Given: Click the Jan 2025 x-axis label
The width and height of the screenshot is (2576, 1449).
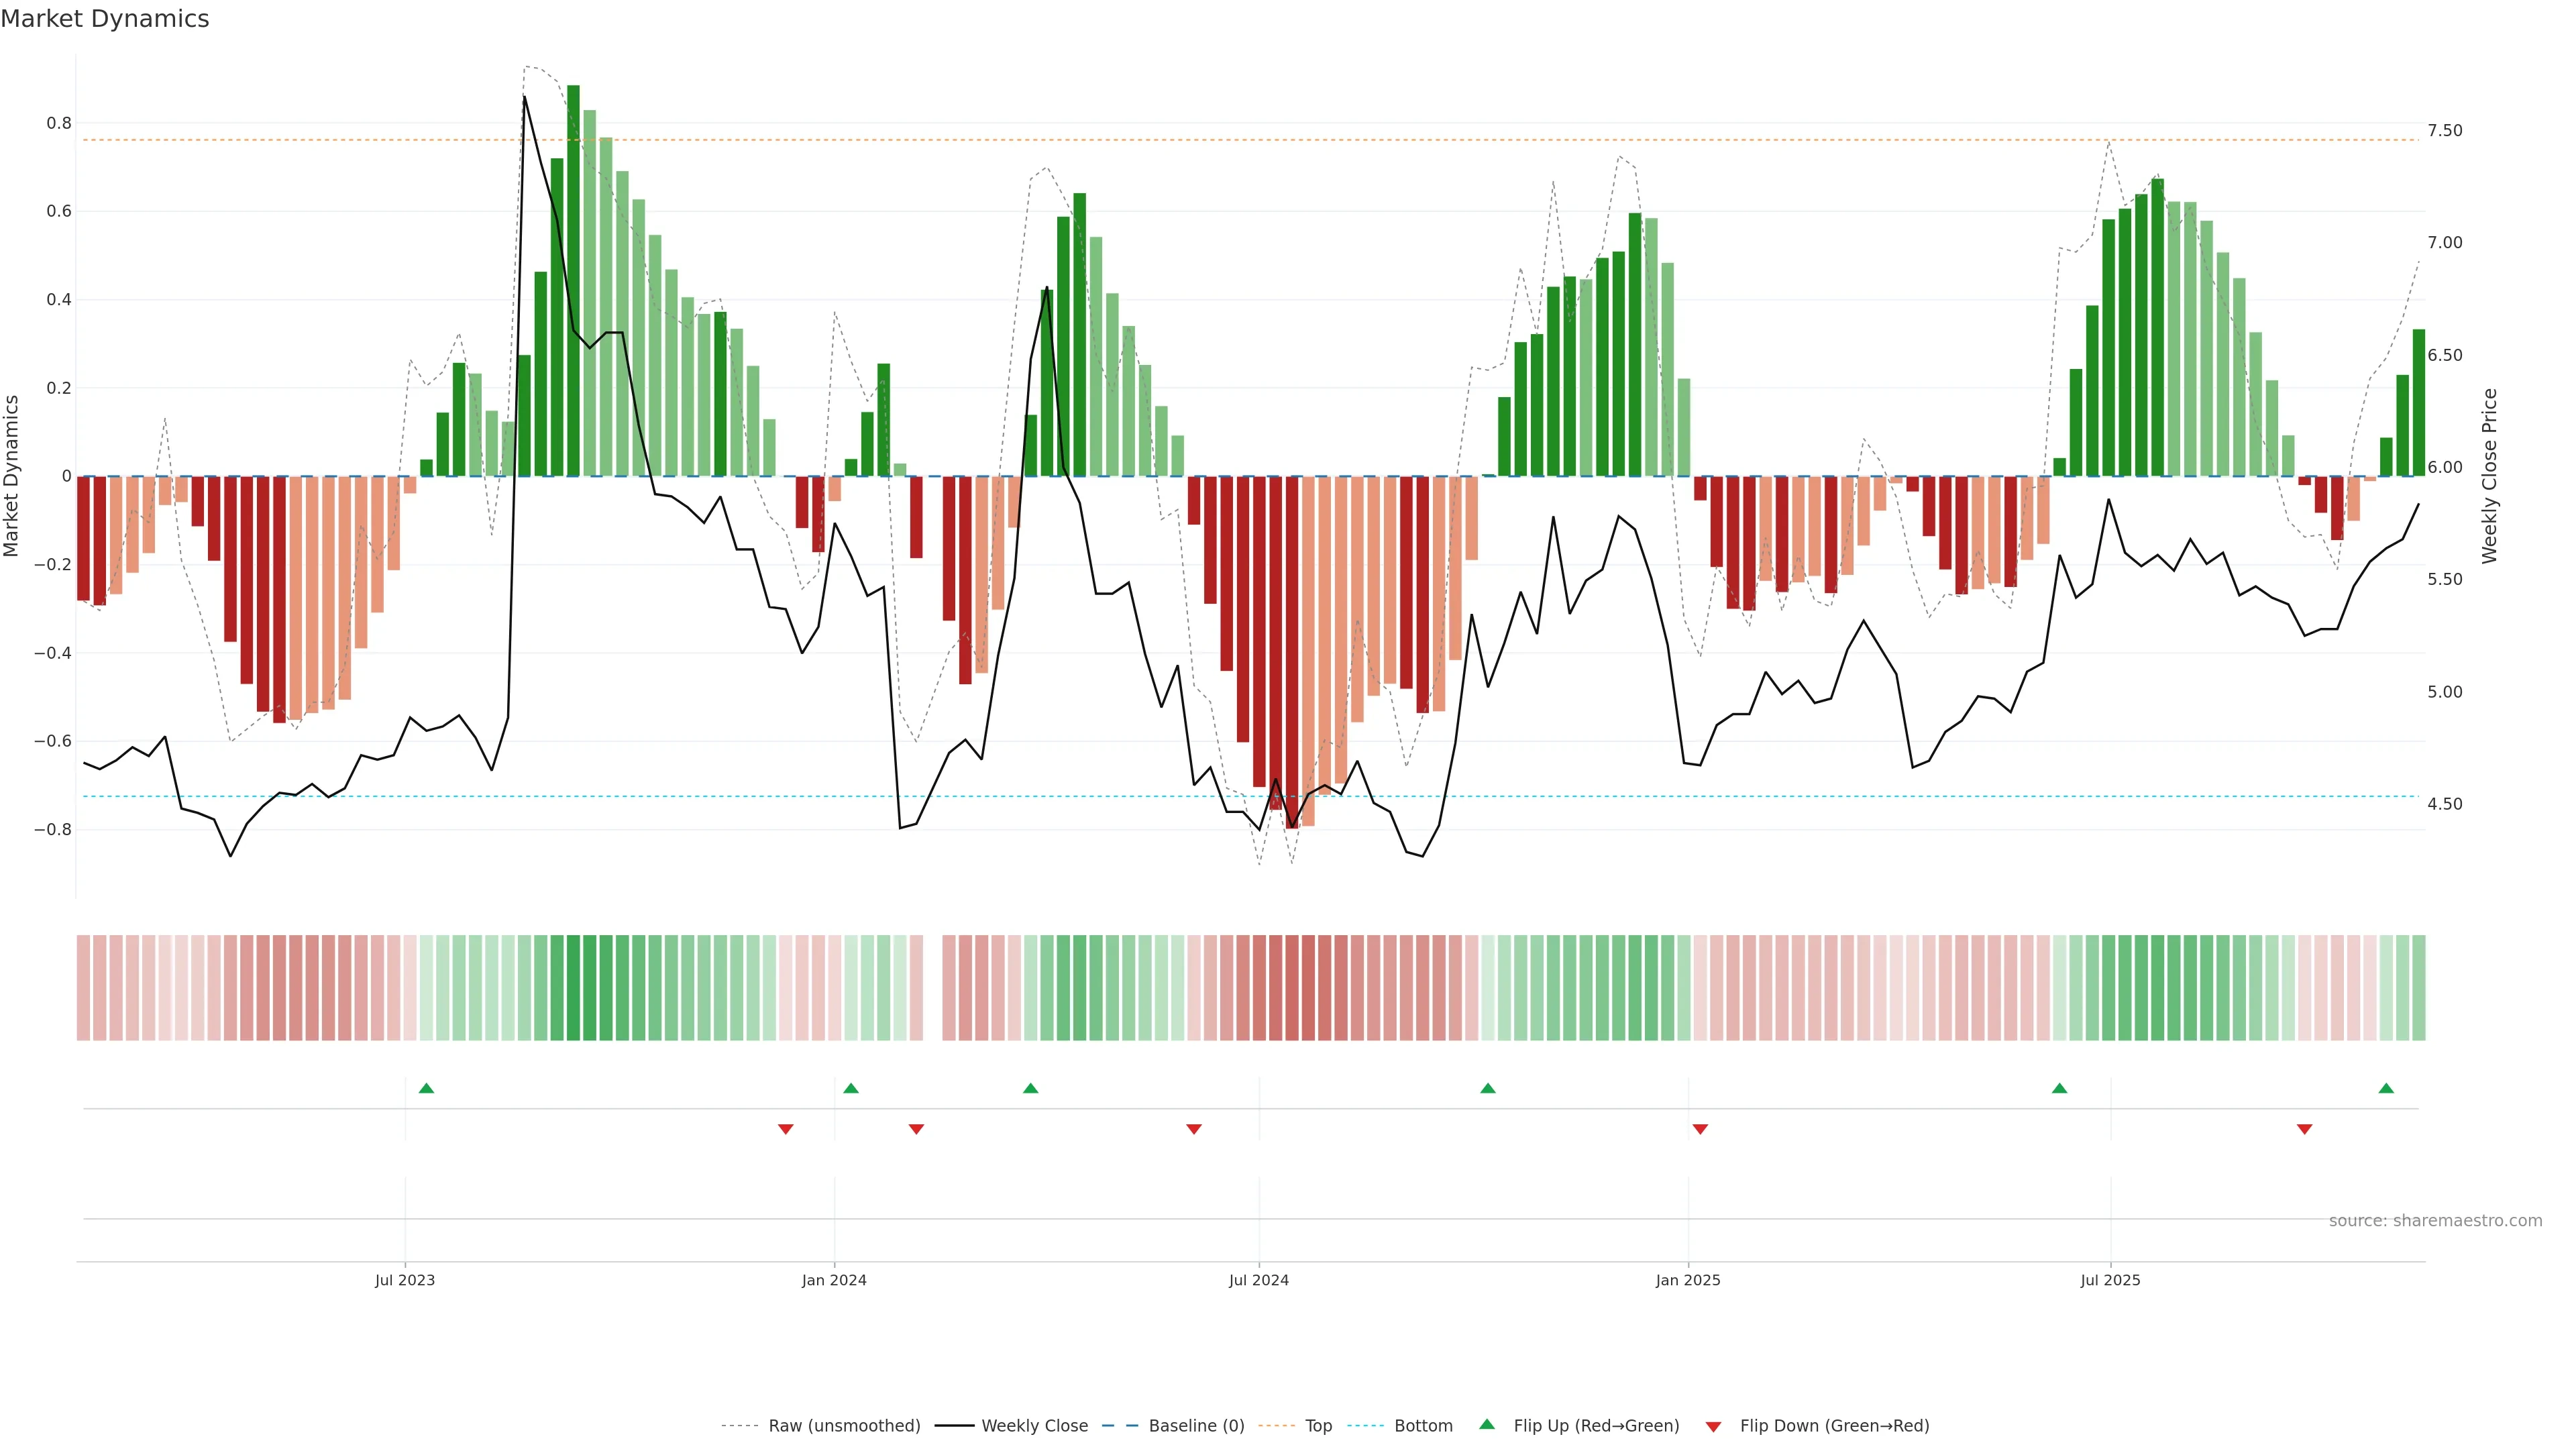Looking at the screenshot, I should [1688, 1280].
